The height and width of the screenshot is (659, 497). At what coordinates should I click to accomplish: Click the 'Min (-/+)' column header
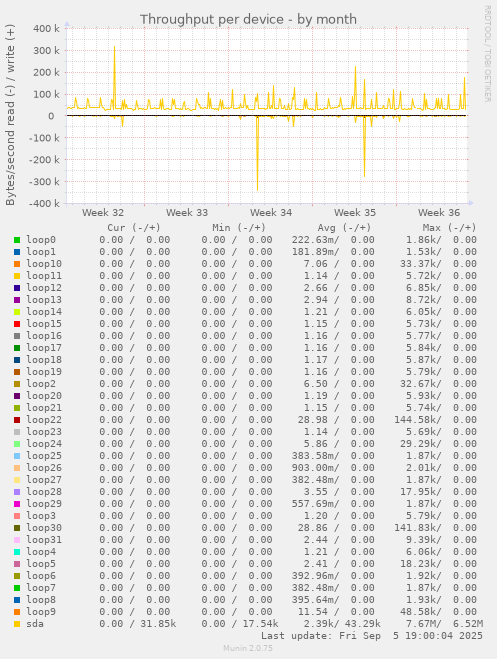point(239,228)
